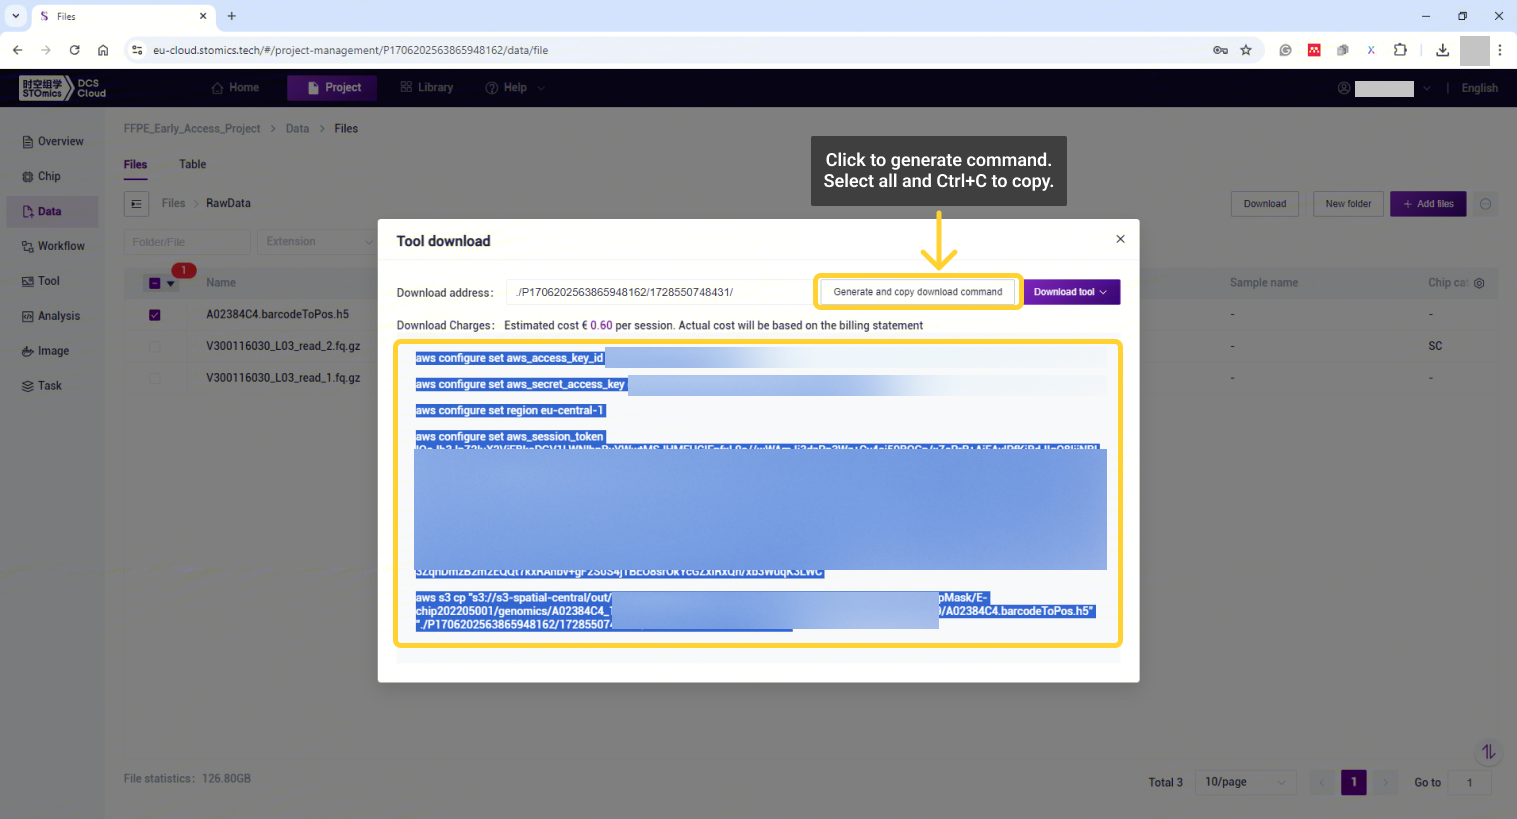Open the Download tool dropdown
The image size is (1517, 819).
(x=1070, y=292)
